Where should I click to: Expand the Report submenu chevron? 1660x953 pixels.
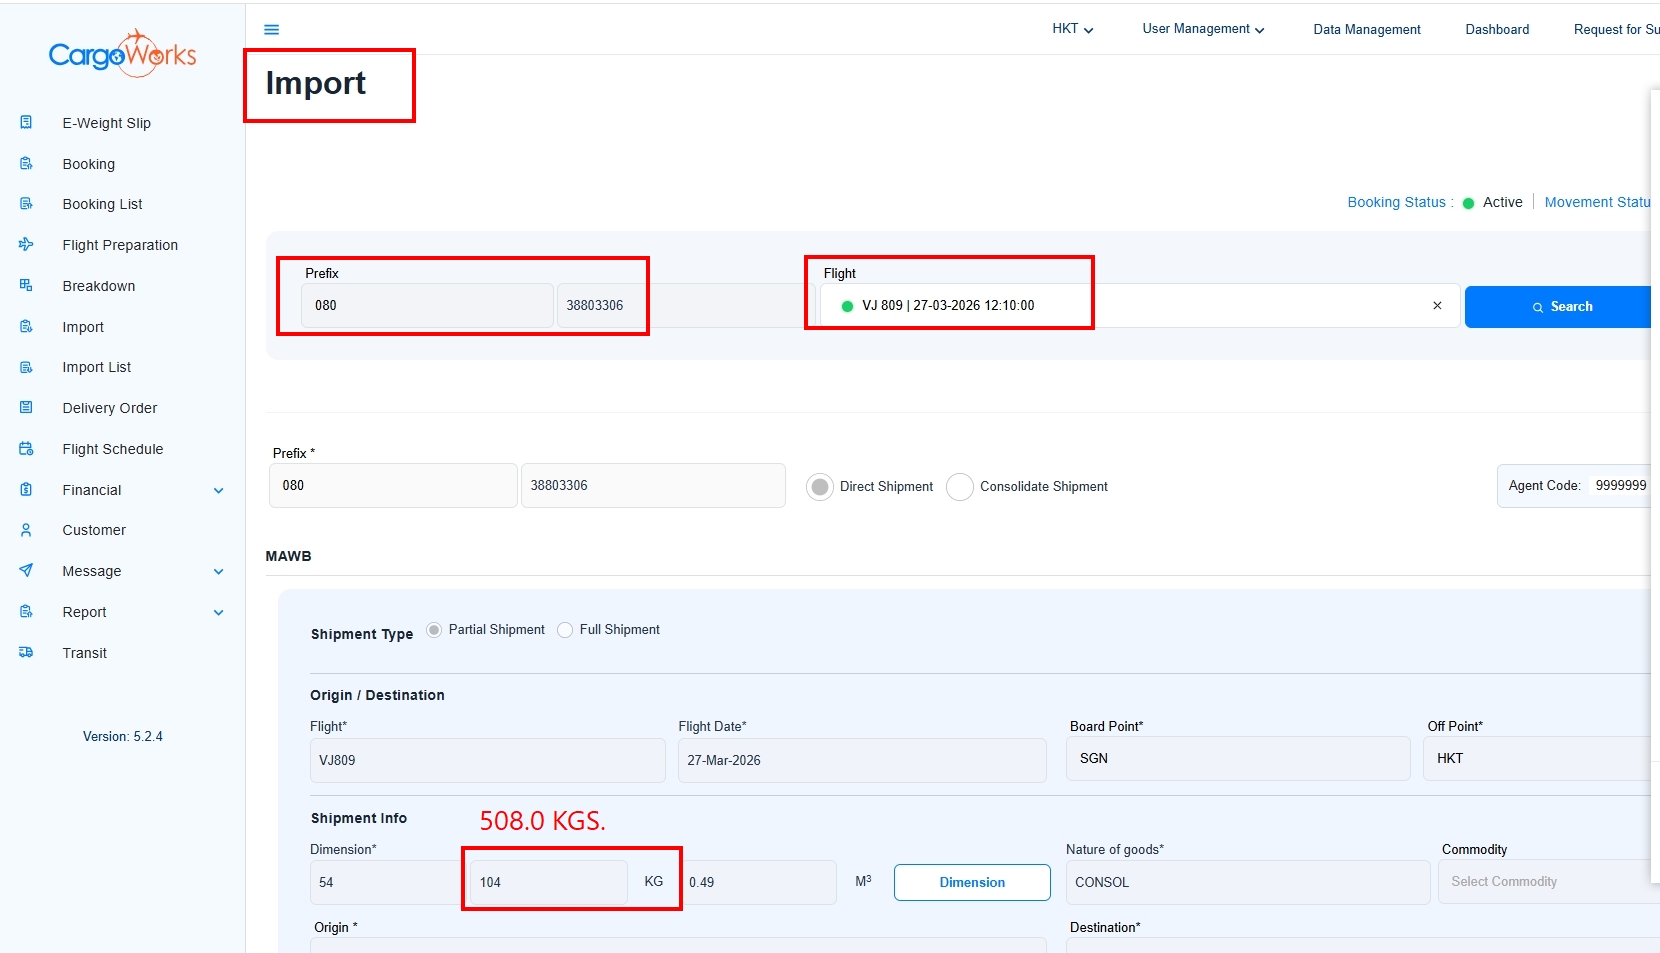(x=219, y=613)
